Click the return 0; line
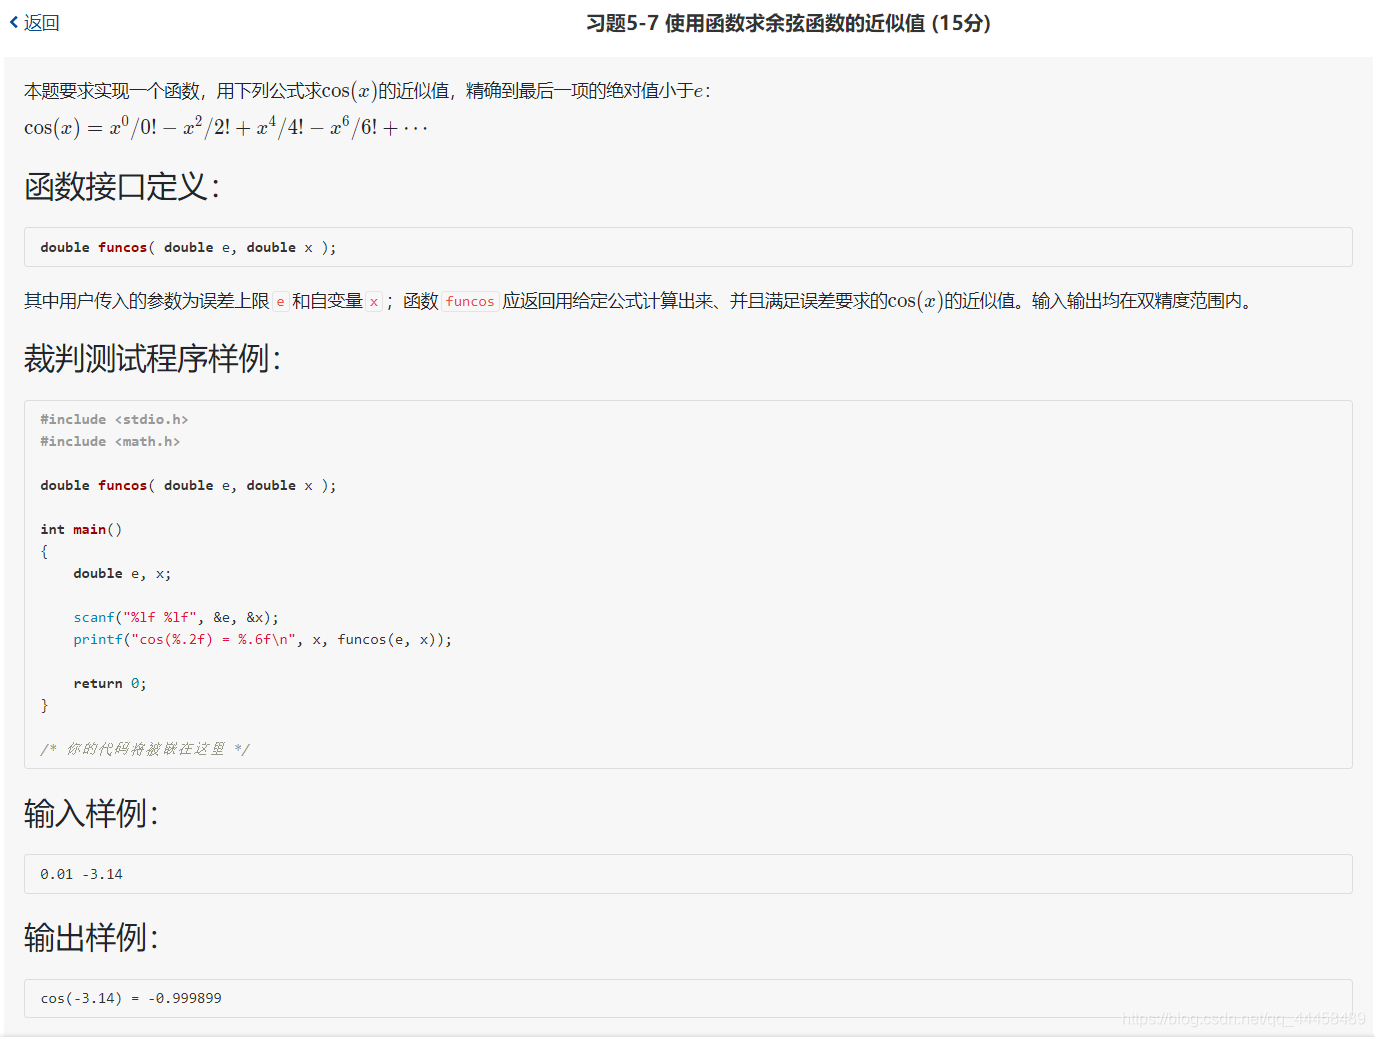This screenshot has width=1375, height=1037. click(110, 683)
